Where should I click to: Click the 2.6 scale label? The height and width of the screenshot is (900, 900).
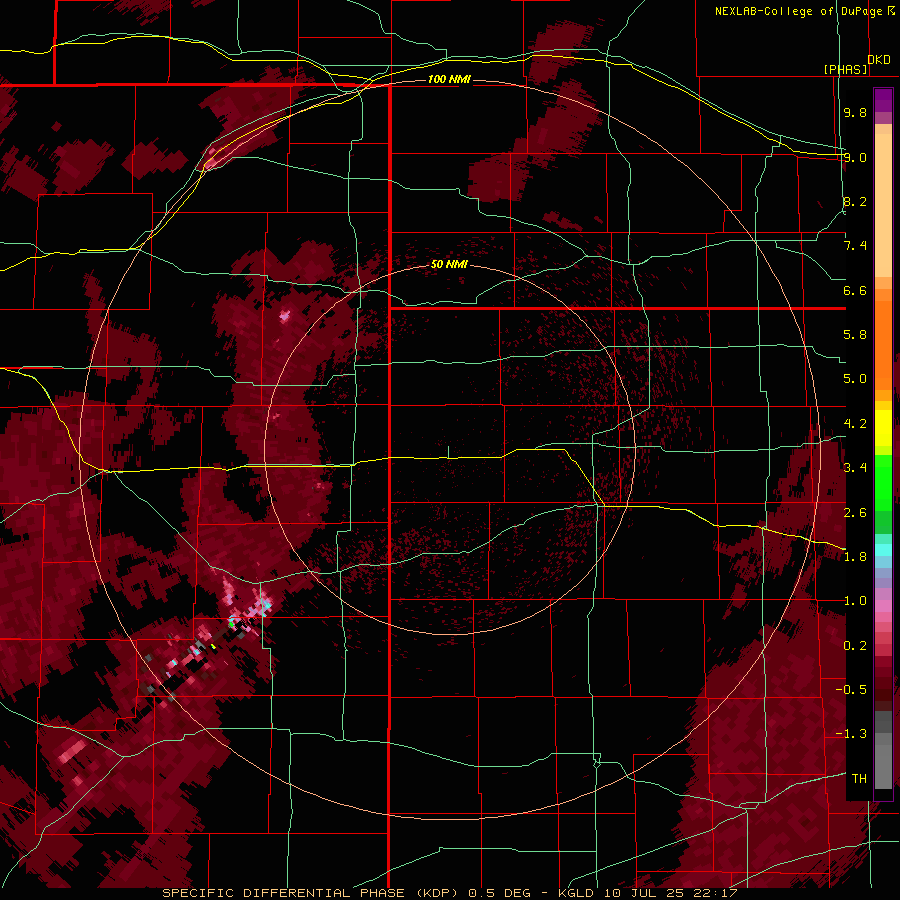855,513
